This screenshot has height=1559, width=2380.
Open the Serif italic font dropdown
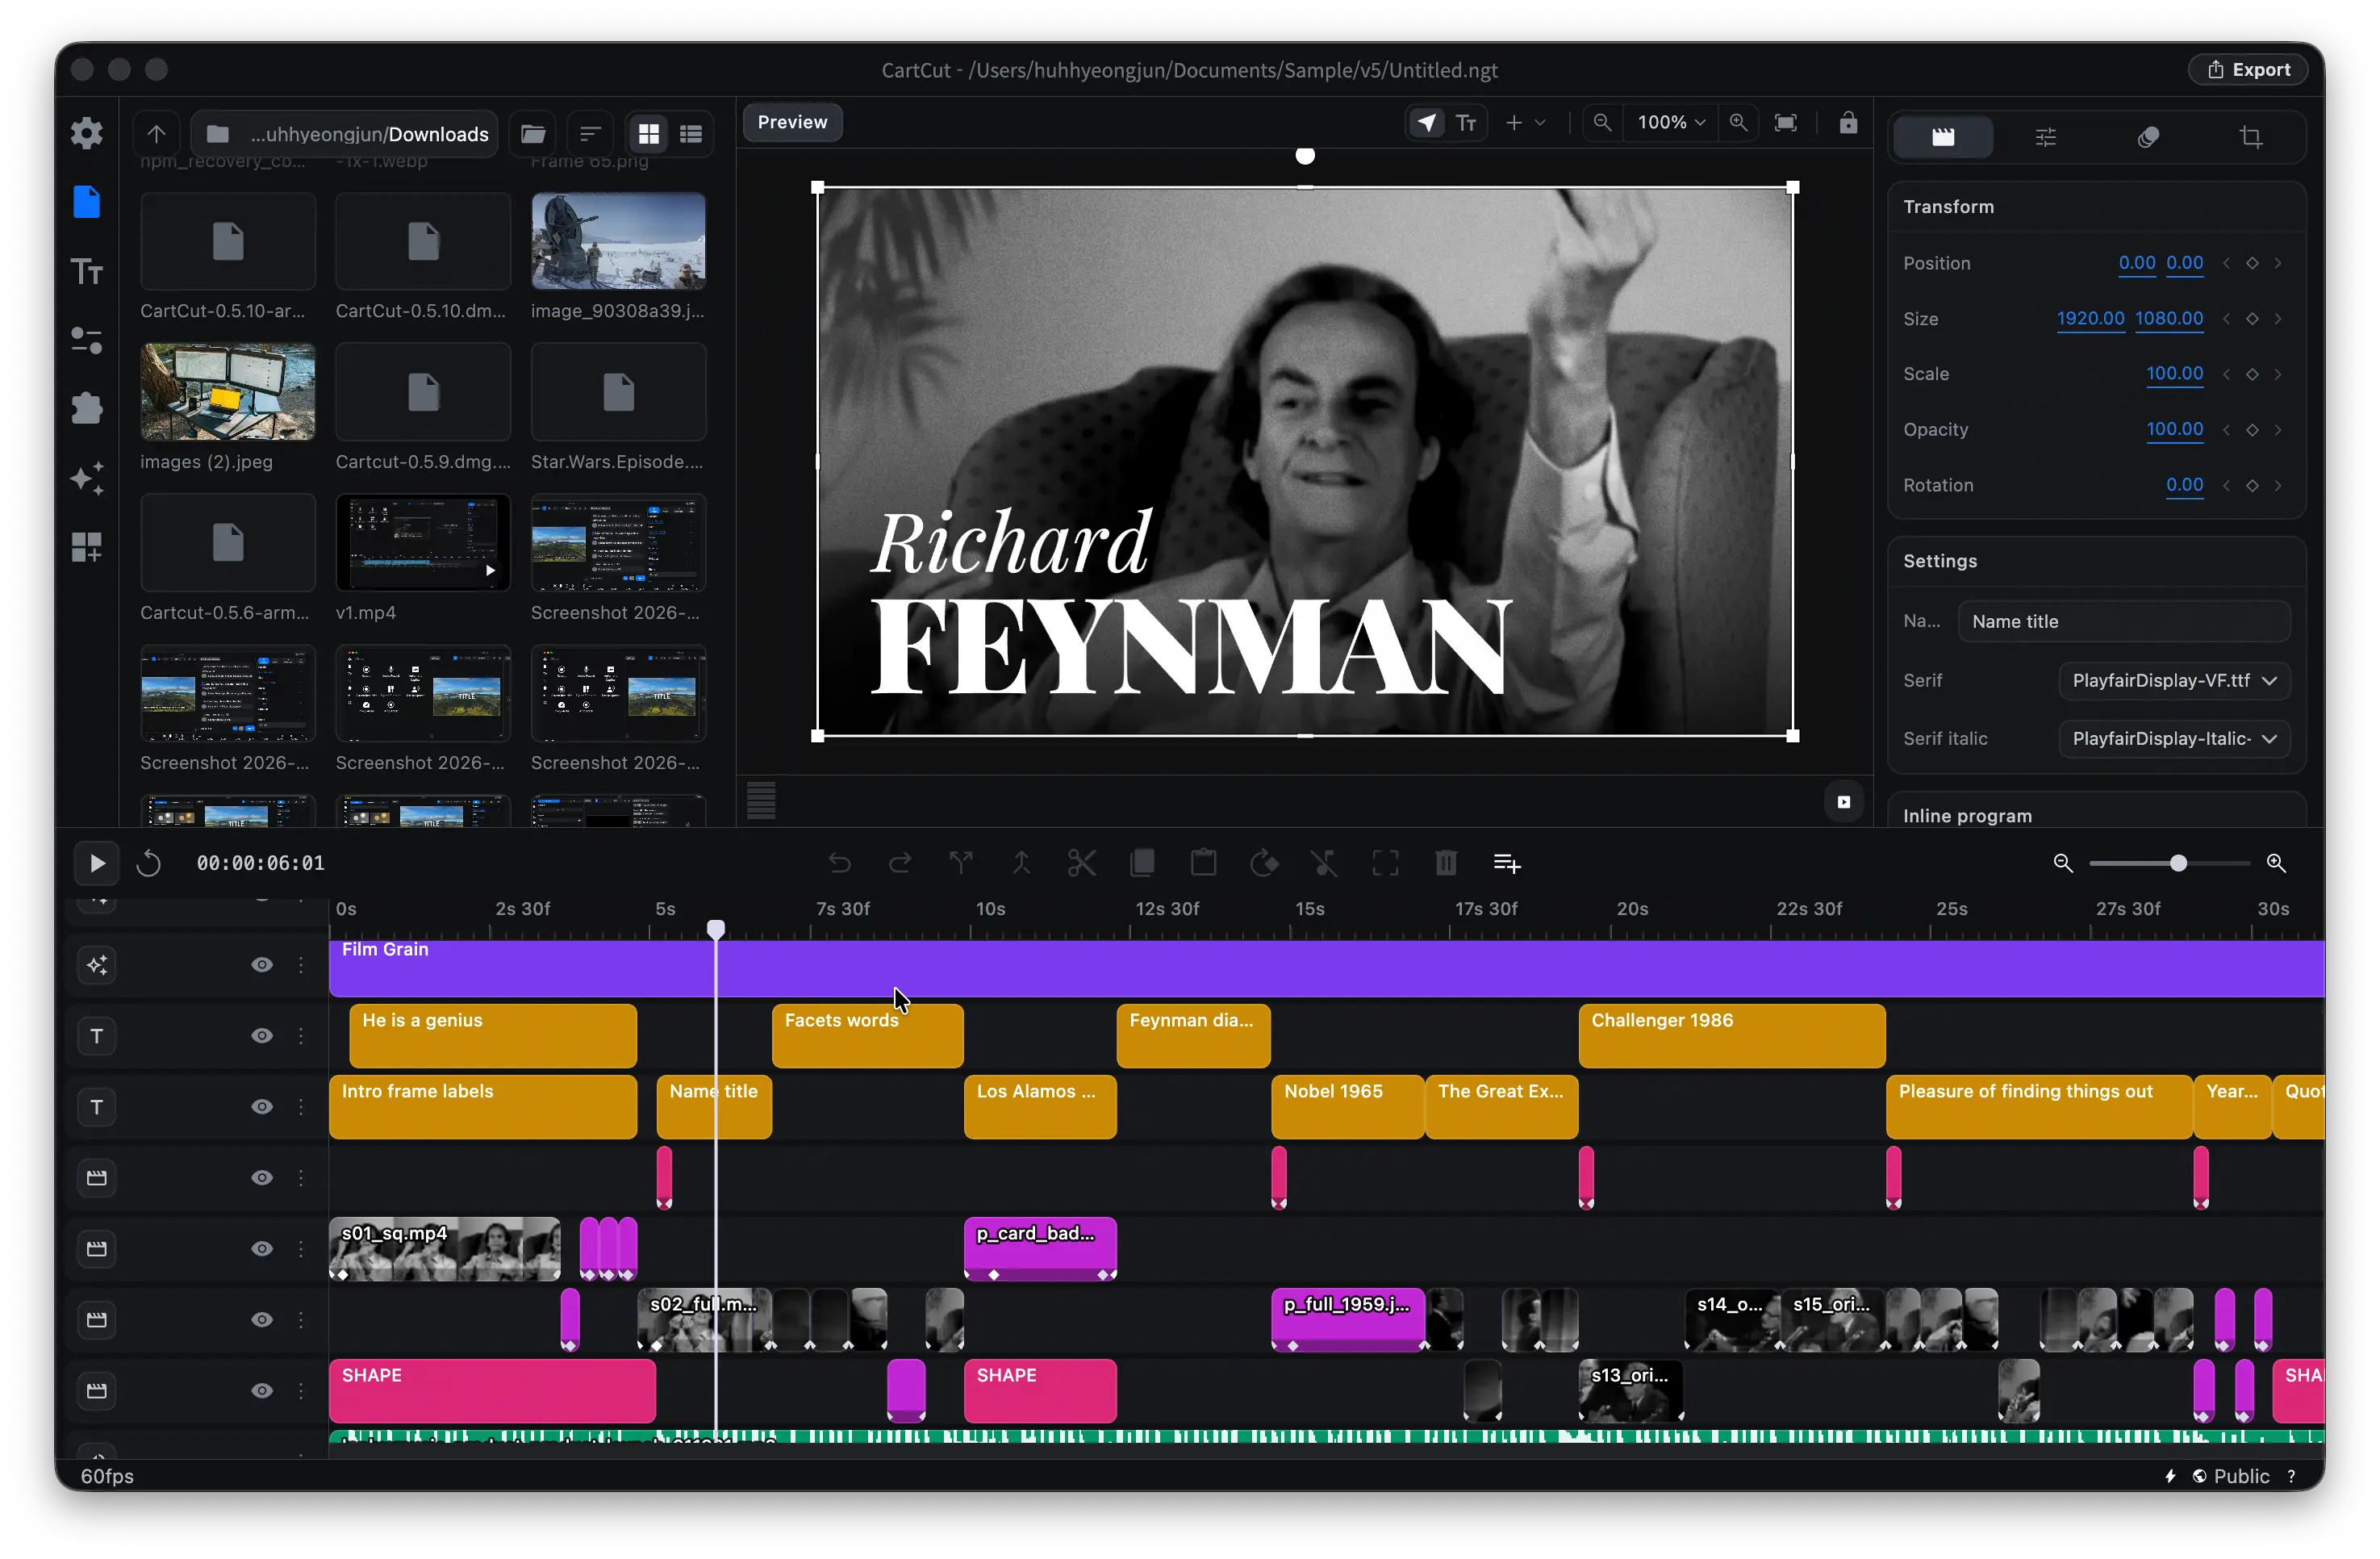tap(2174, 739)
